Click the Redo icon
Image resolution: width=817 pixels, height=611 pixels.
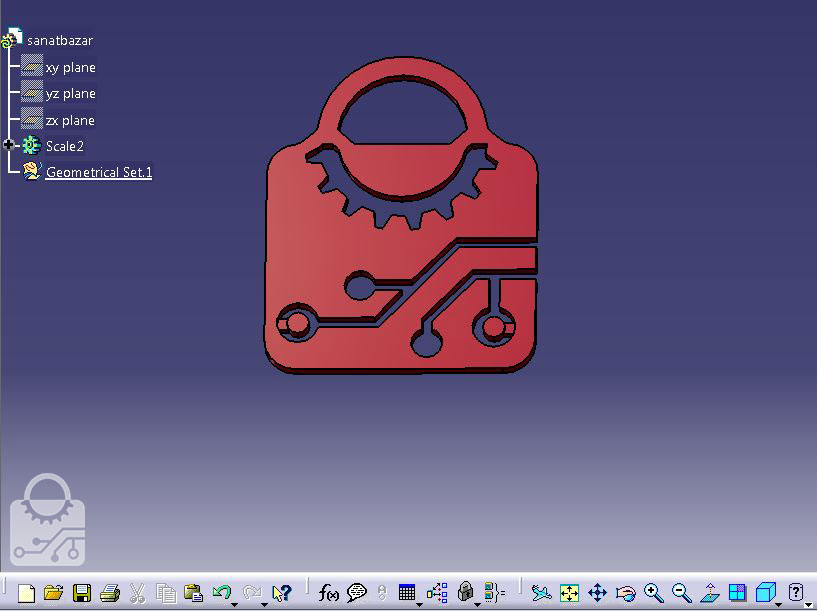coord(252,592)
